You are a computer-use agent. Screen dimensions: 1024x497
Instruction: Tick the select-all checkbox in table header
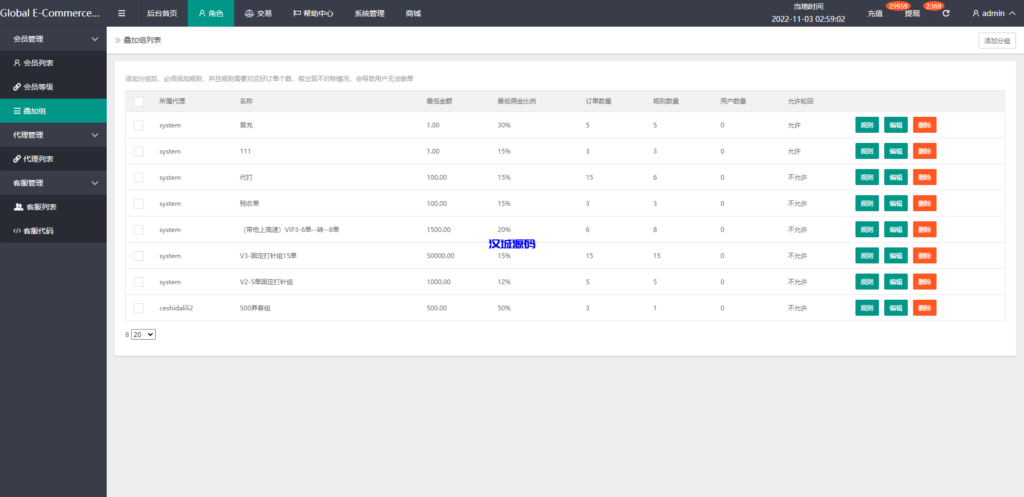[139, 101]
